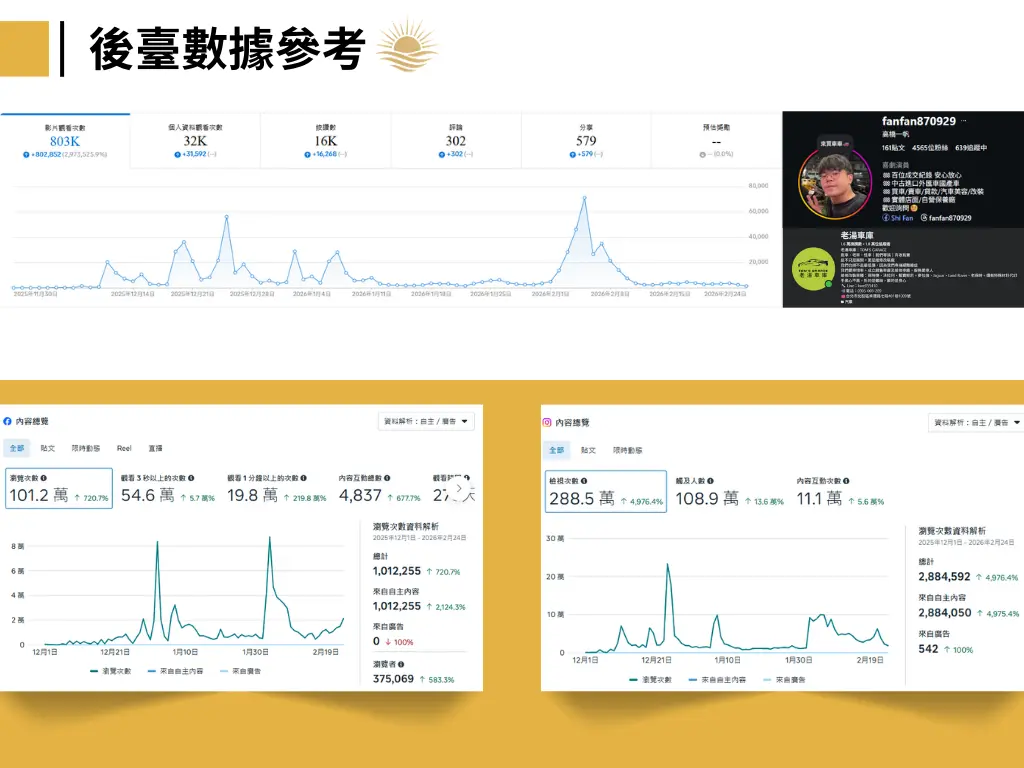Select the 個人資料觀看次數 32K metric
Screen dimensions: 1024x768
pyautogui.click(x=195, y=140)
